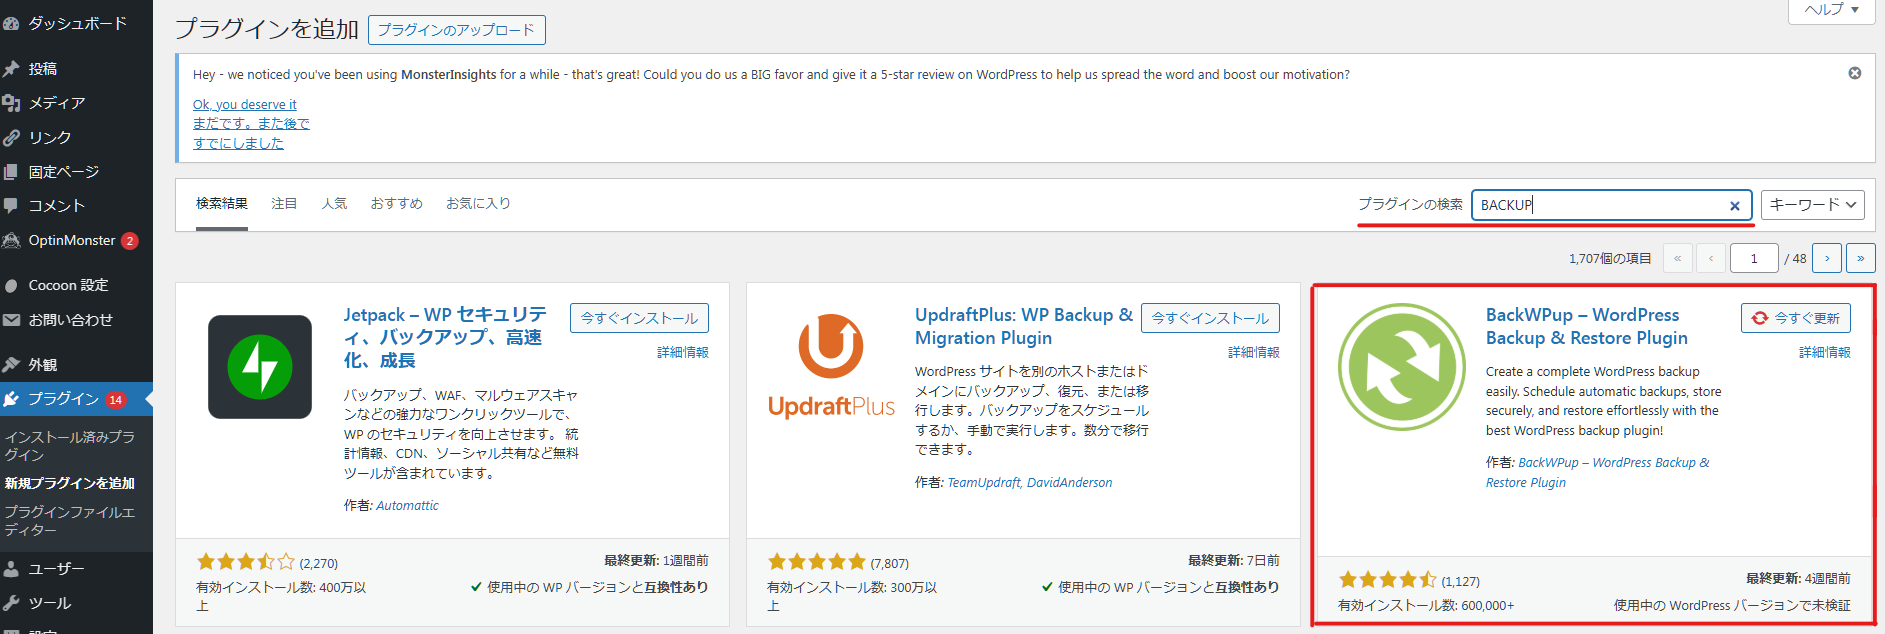1885x634 pixels.
Task: Click the すでにしました link
Action: tap(238, 143)
